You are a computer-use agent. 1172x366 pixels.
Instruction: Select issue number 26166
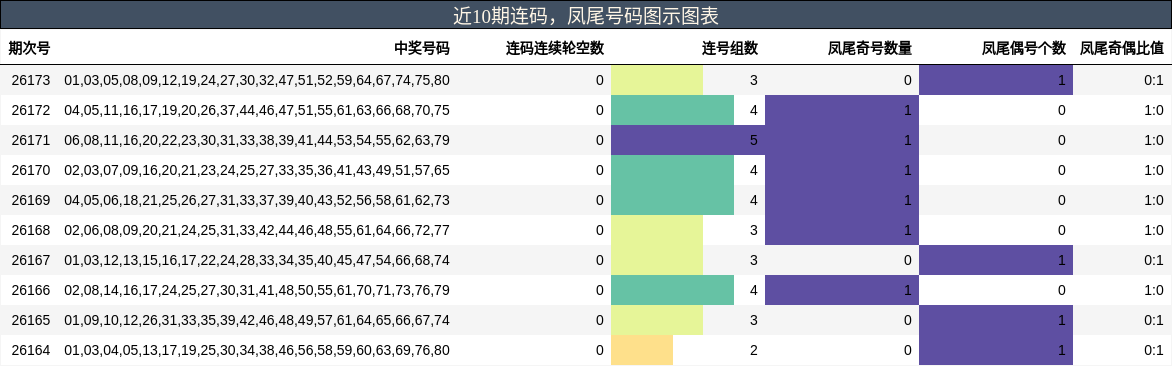coord(31,290)
